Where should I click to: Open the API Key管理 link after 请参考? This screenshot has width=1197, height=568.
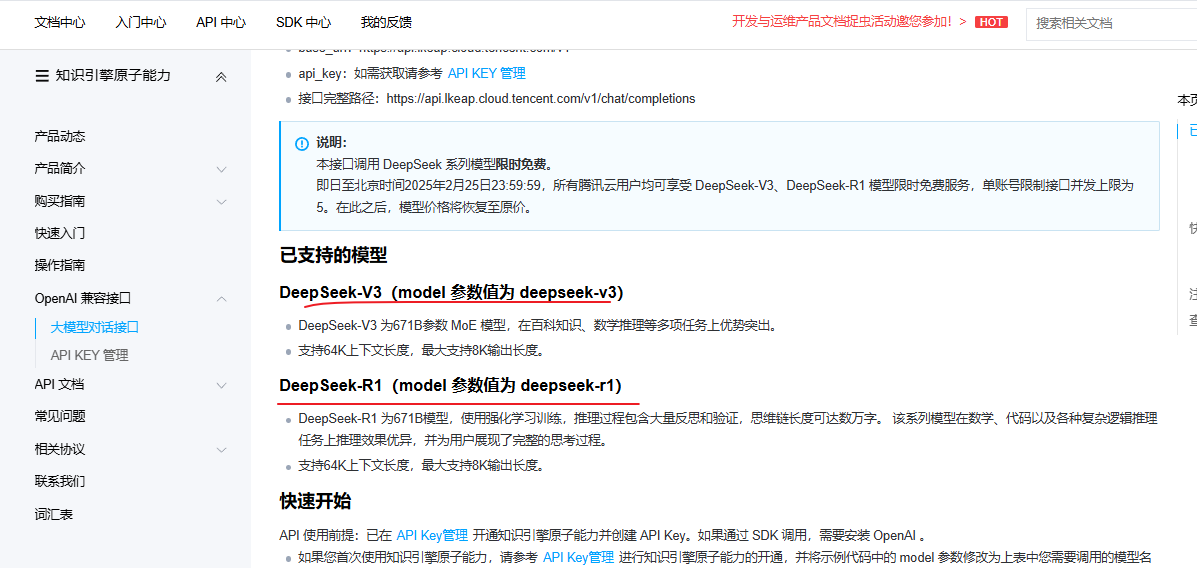coord(578,557)
